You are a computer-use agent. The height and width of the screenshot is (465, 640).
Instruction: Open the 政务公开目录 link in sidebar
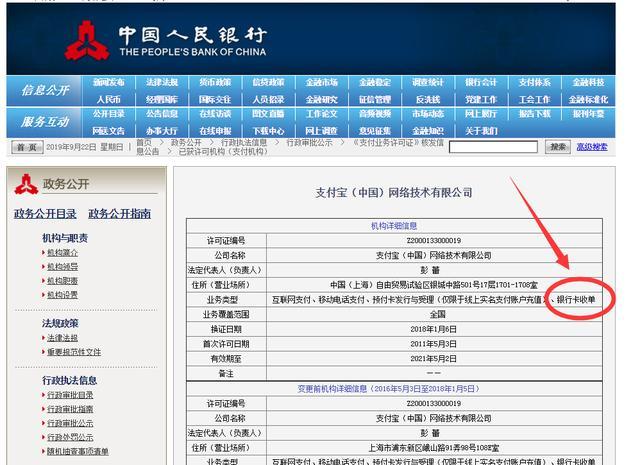(x=45, y=214)
